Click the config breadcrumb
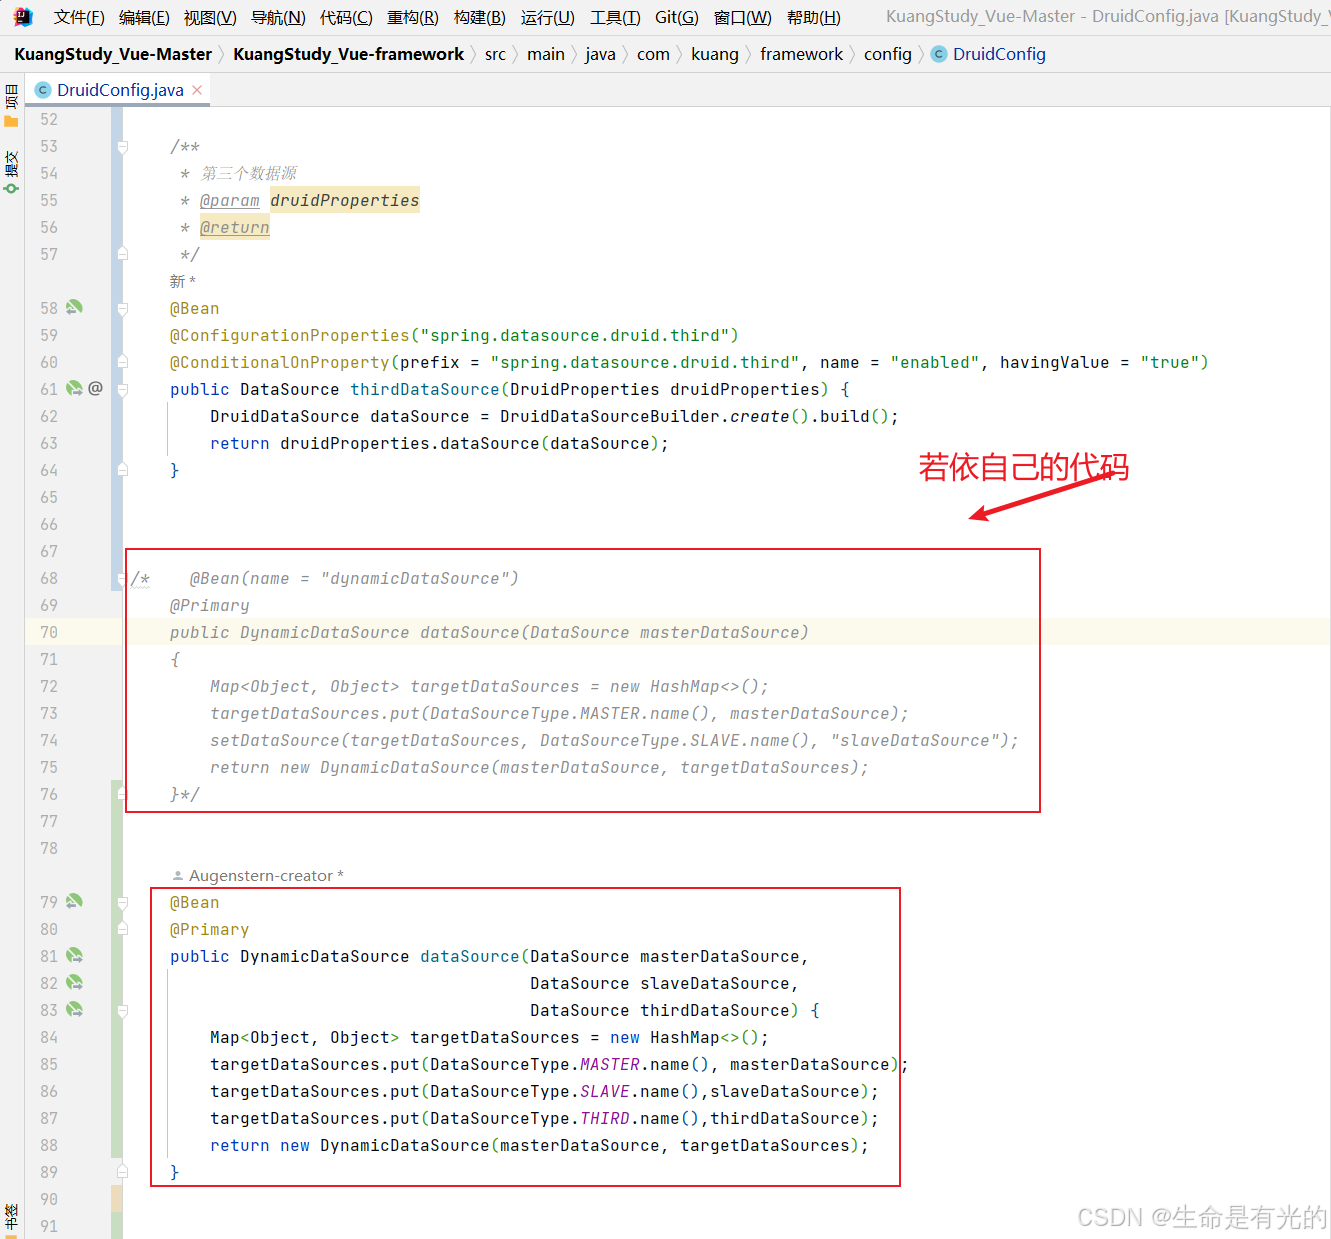Image resolution: width=1331 pixels, height=1239 pixels. click(888, 54)
